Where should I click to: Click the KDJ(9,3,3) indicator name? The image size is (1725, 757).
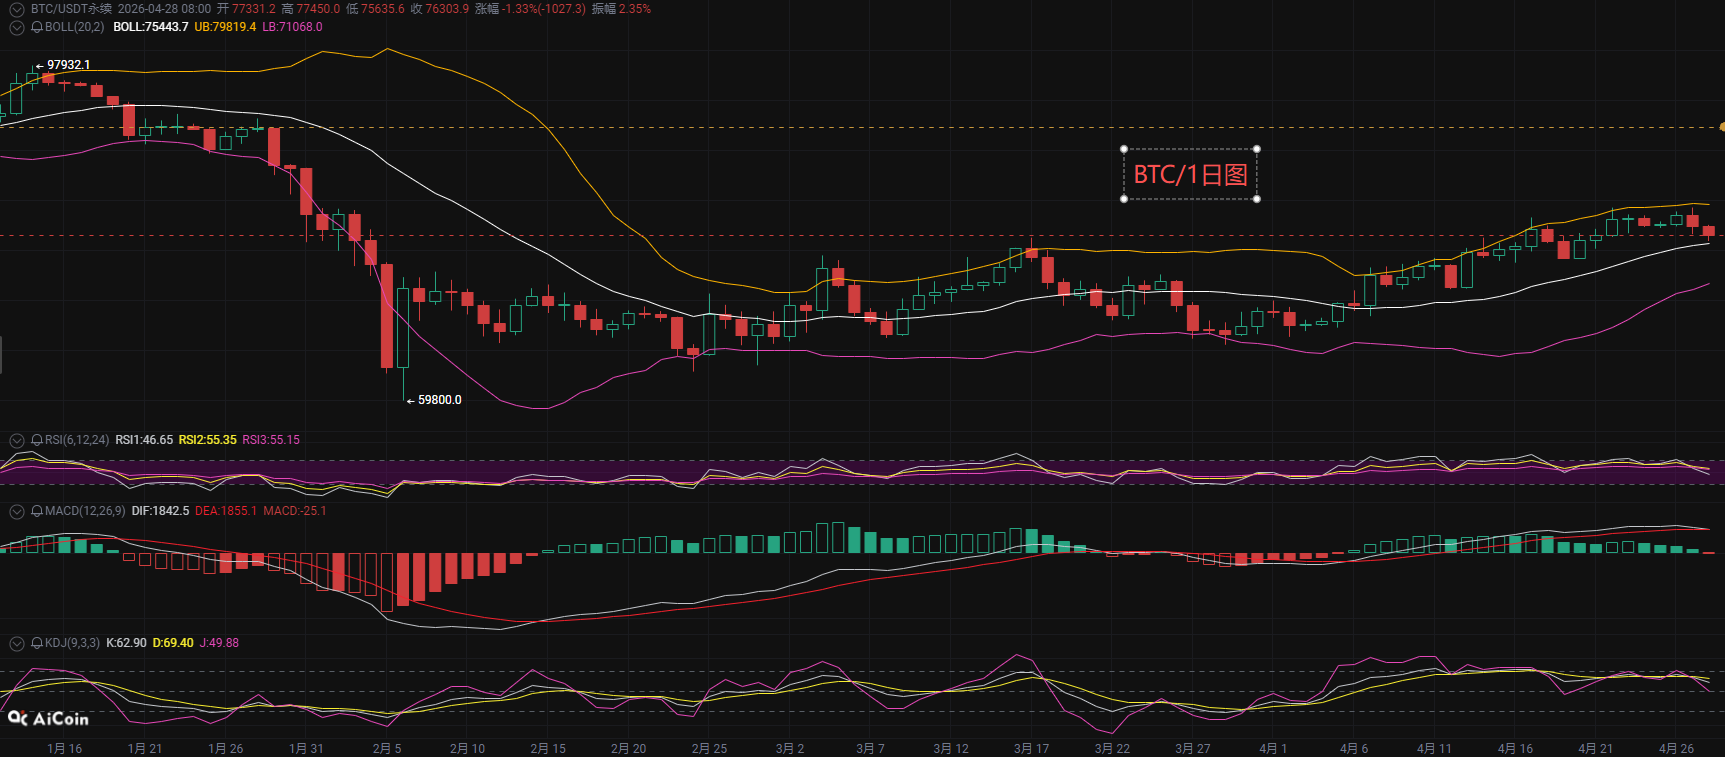coord(72,643)
